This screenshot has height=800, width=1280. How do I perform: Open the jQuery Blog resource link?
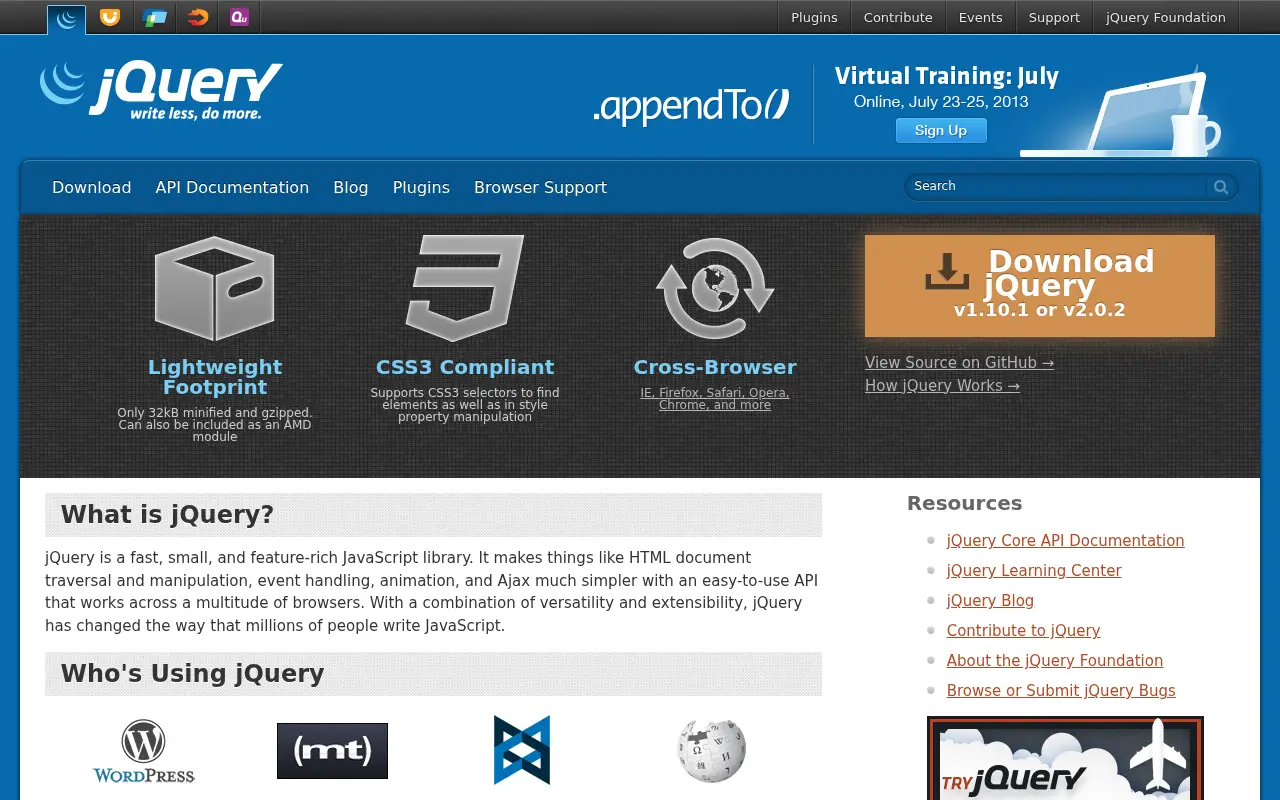coord(990,601)
